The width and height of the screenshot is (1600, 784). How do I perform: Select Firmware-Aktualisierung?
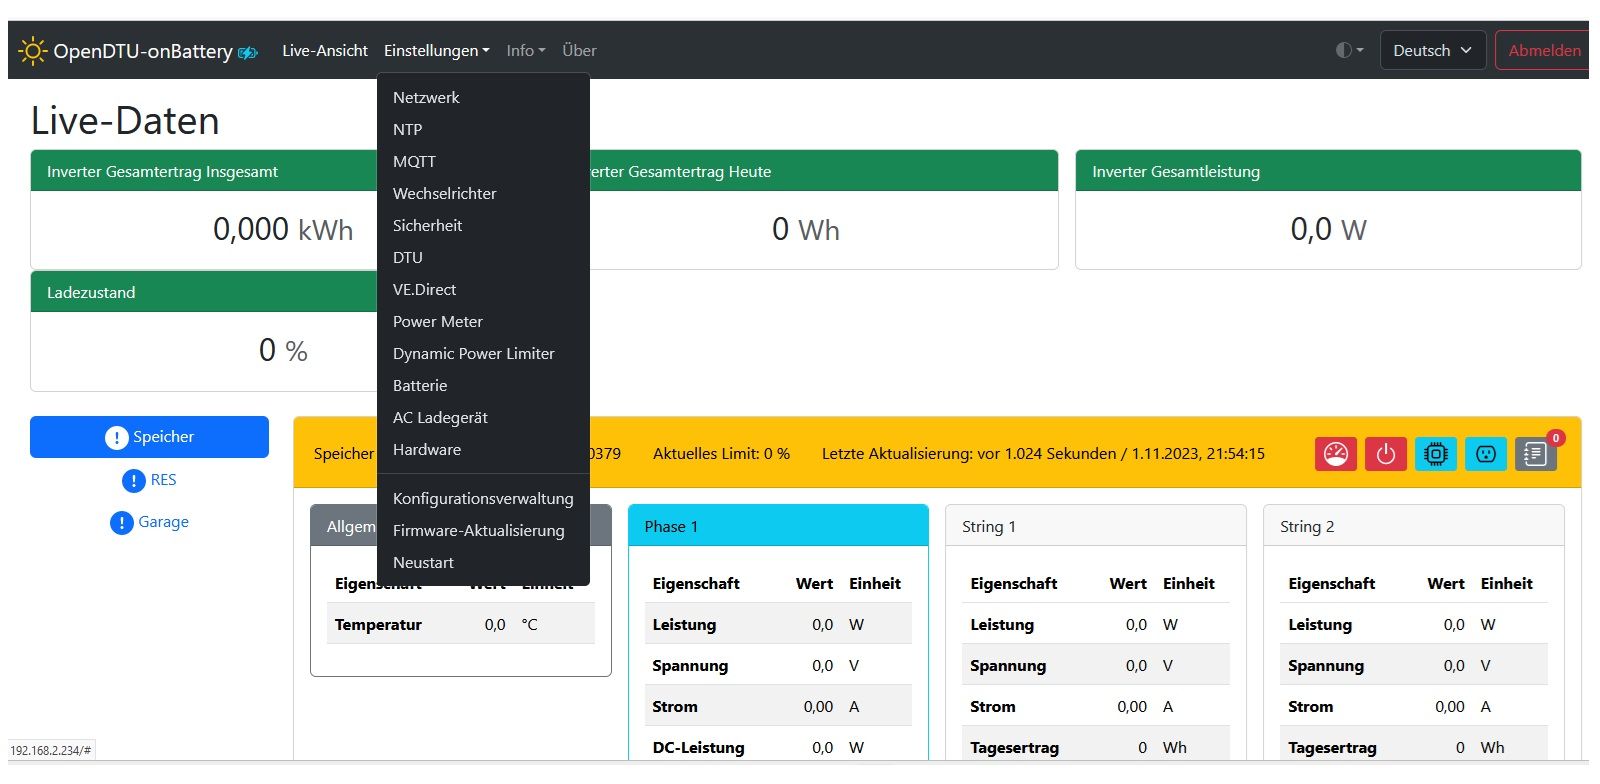483,530
